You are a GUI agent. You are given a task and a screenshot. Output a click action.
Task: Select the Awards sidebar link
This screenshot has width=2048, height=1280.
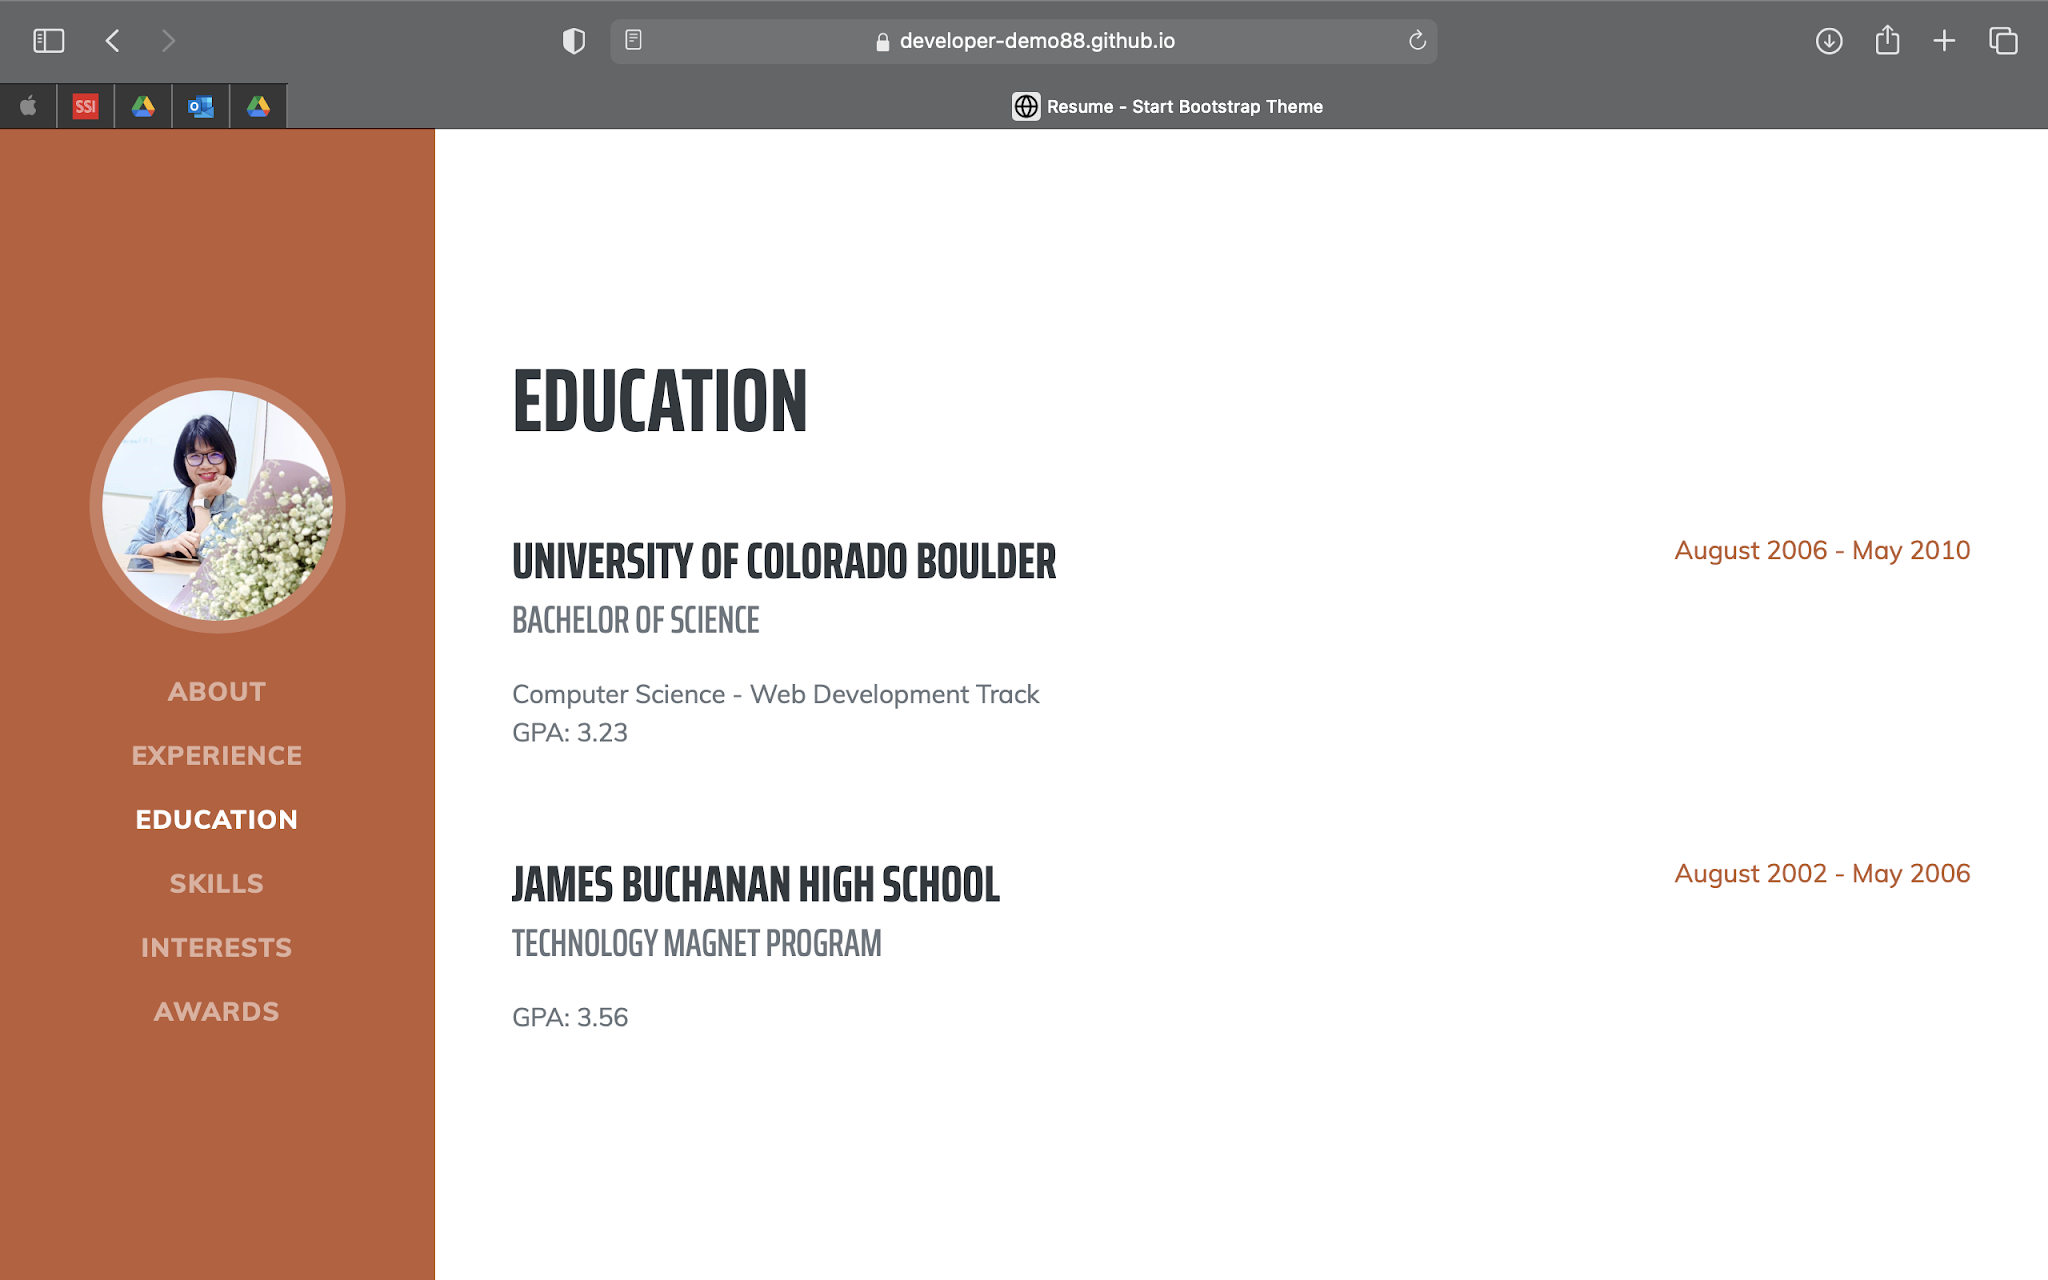coord(217,1011)
